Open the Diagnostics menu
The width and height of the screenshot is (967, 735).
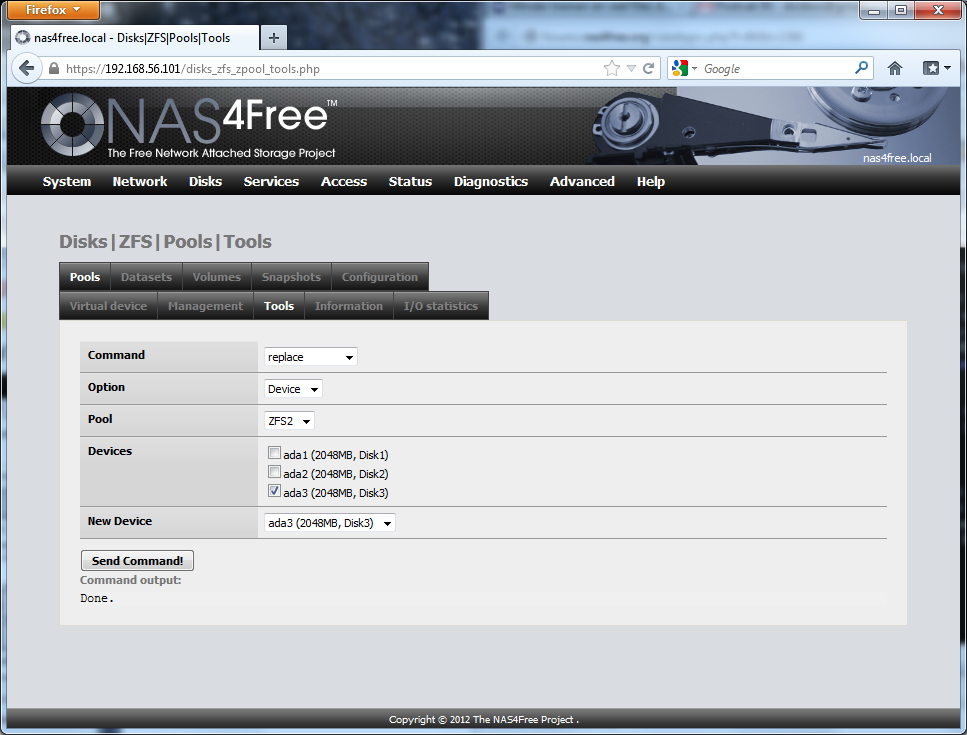tap(491, 181)
